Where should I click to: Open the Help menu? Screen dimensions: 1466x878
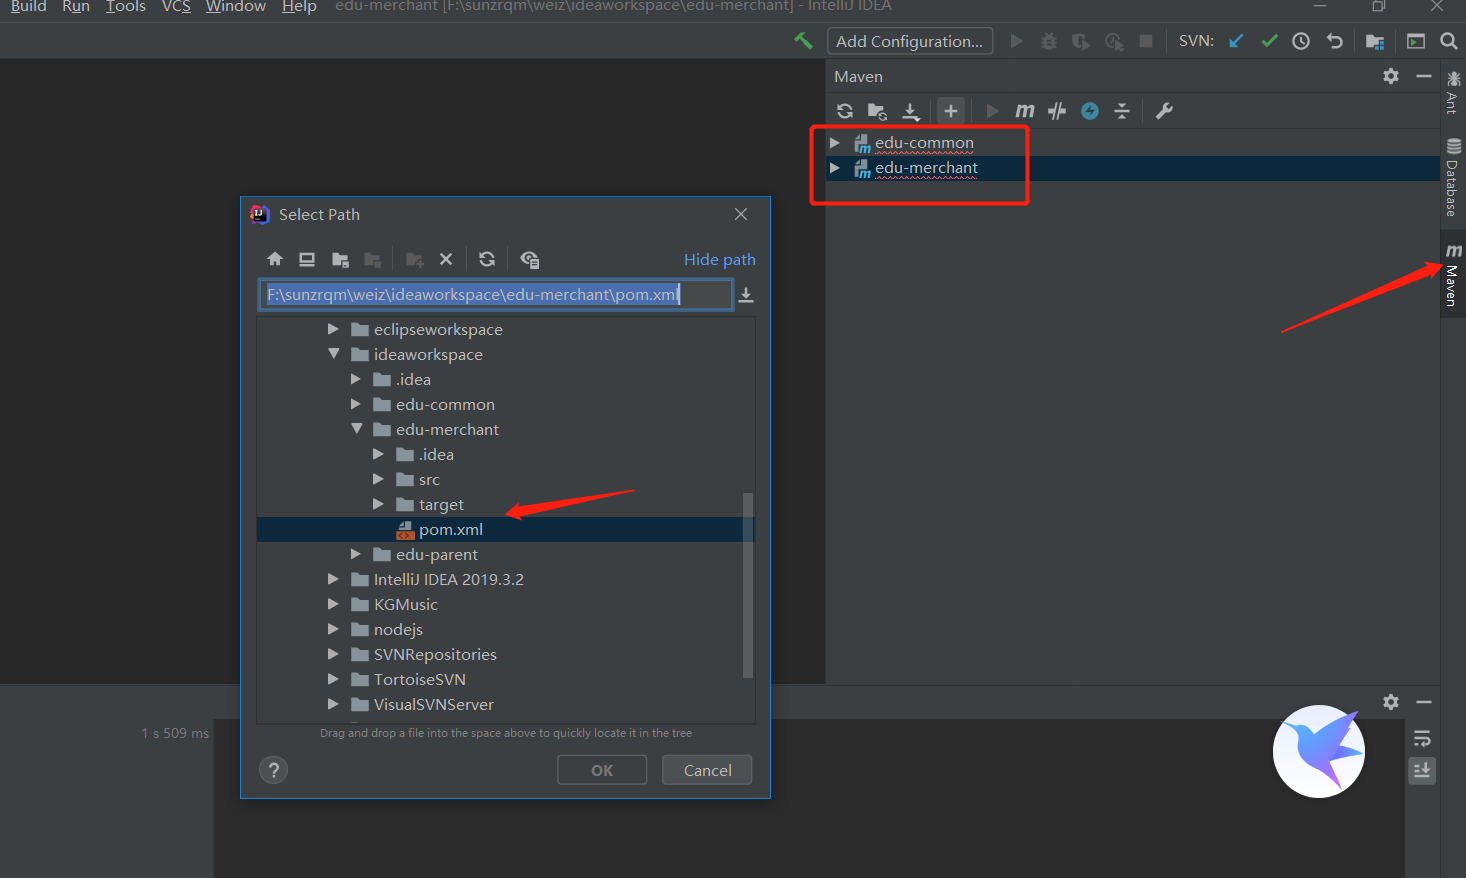click(x=299, y=6)
